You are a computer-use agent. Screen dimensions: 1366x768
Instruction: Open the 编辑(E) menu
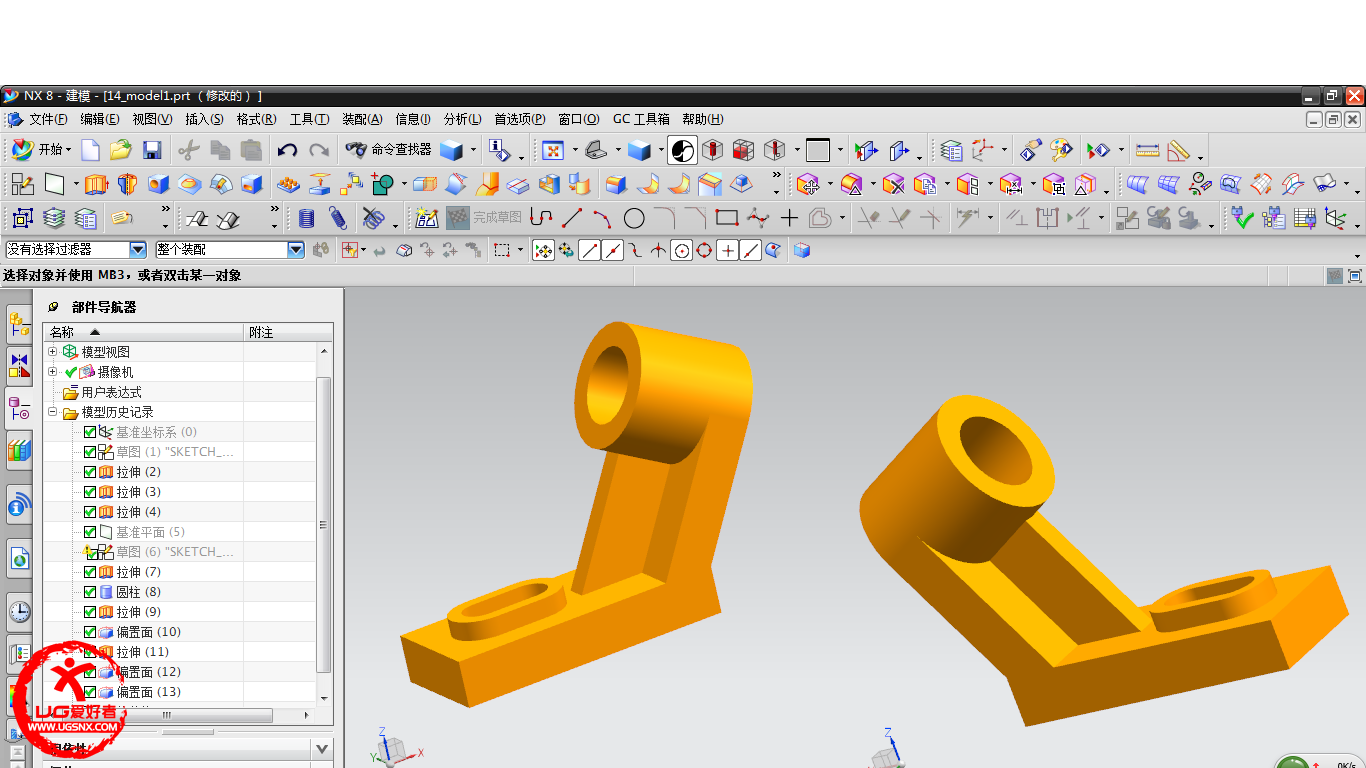click(x=100, y=119)
